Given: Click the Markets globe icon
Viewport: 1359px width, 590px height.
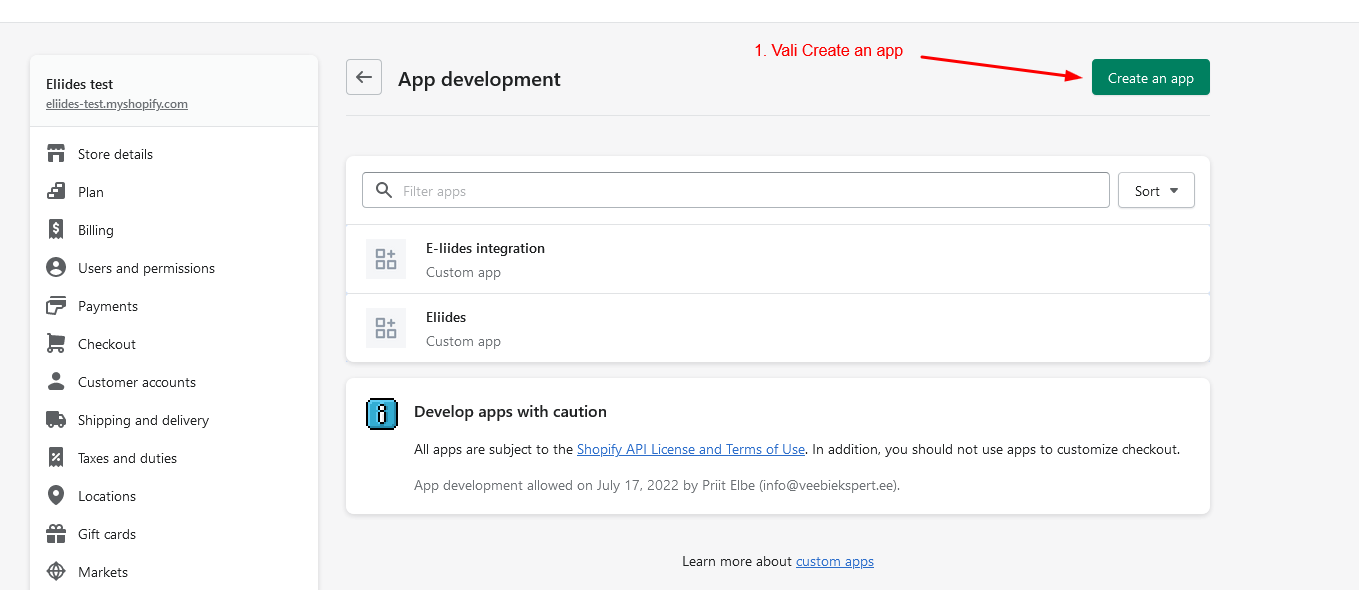Looking at the screenshot, I should [56, 572].
